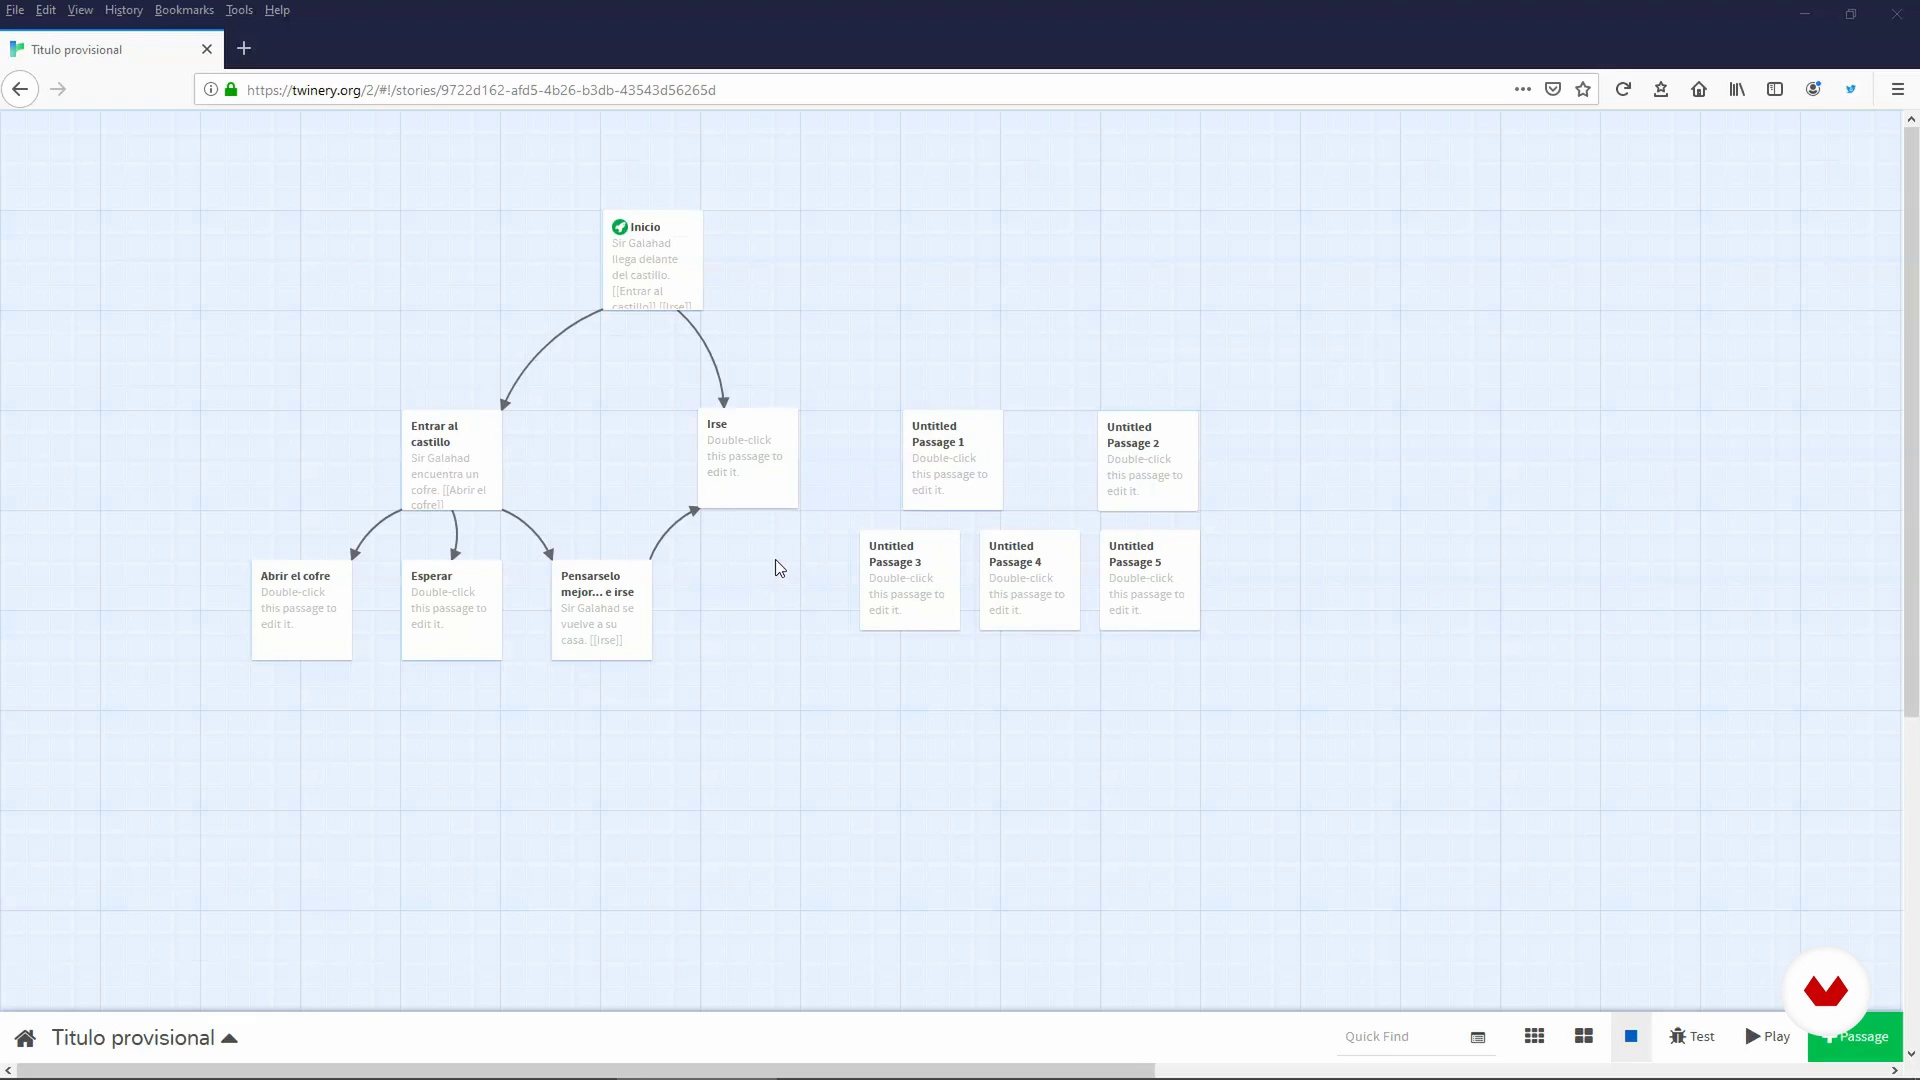1920x1080 pixels.
Task: Select the Abrir el cofre passage
Action: (x=301, y=610)
